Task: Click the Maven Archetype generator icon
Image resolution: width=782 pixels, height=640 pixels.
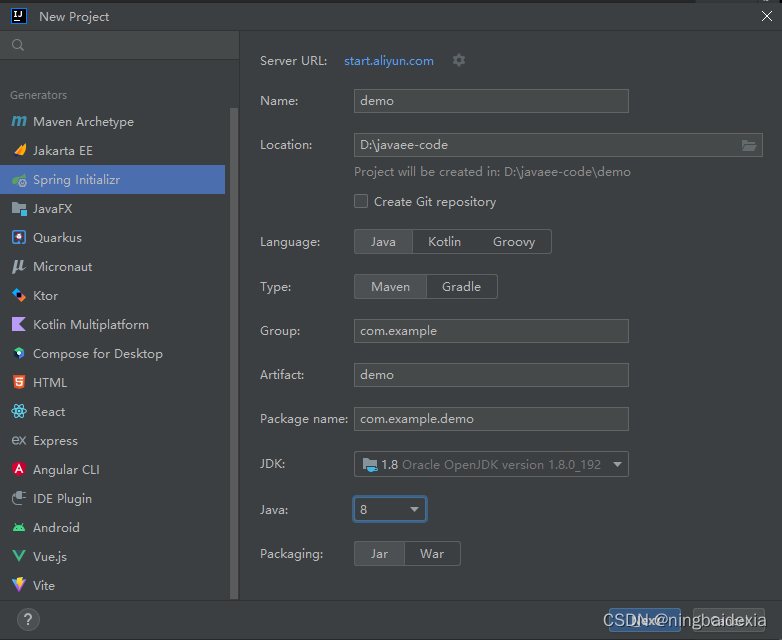Action: [x=19, y=121]
